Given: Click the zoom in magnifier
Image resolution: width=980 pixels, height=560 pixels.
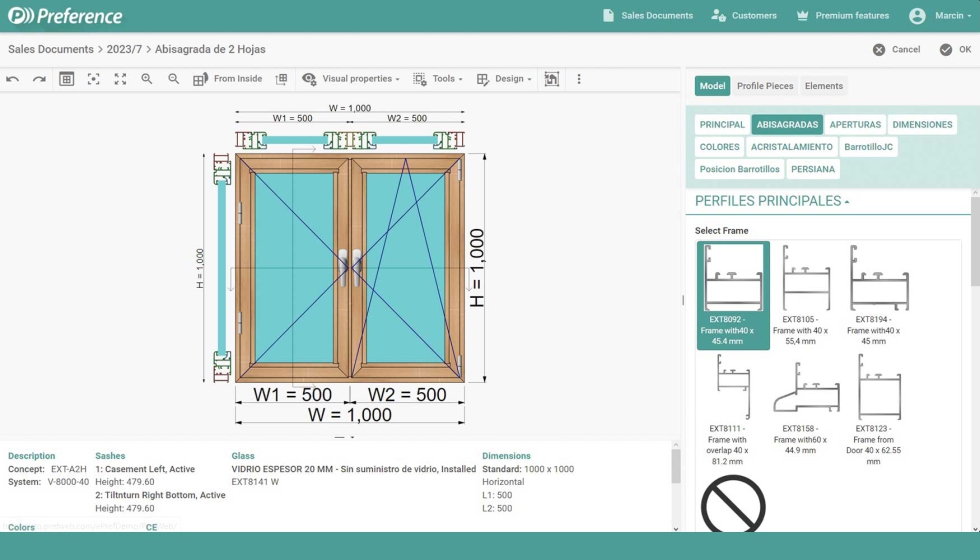Looking at the screenshot, I should (147, 79).
